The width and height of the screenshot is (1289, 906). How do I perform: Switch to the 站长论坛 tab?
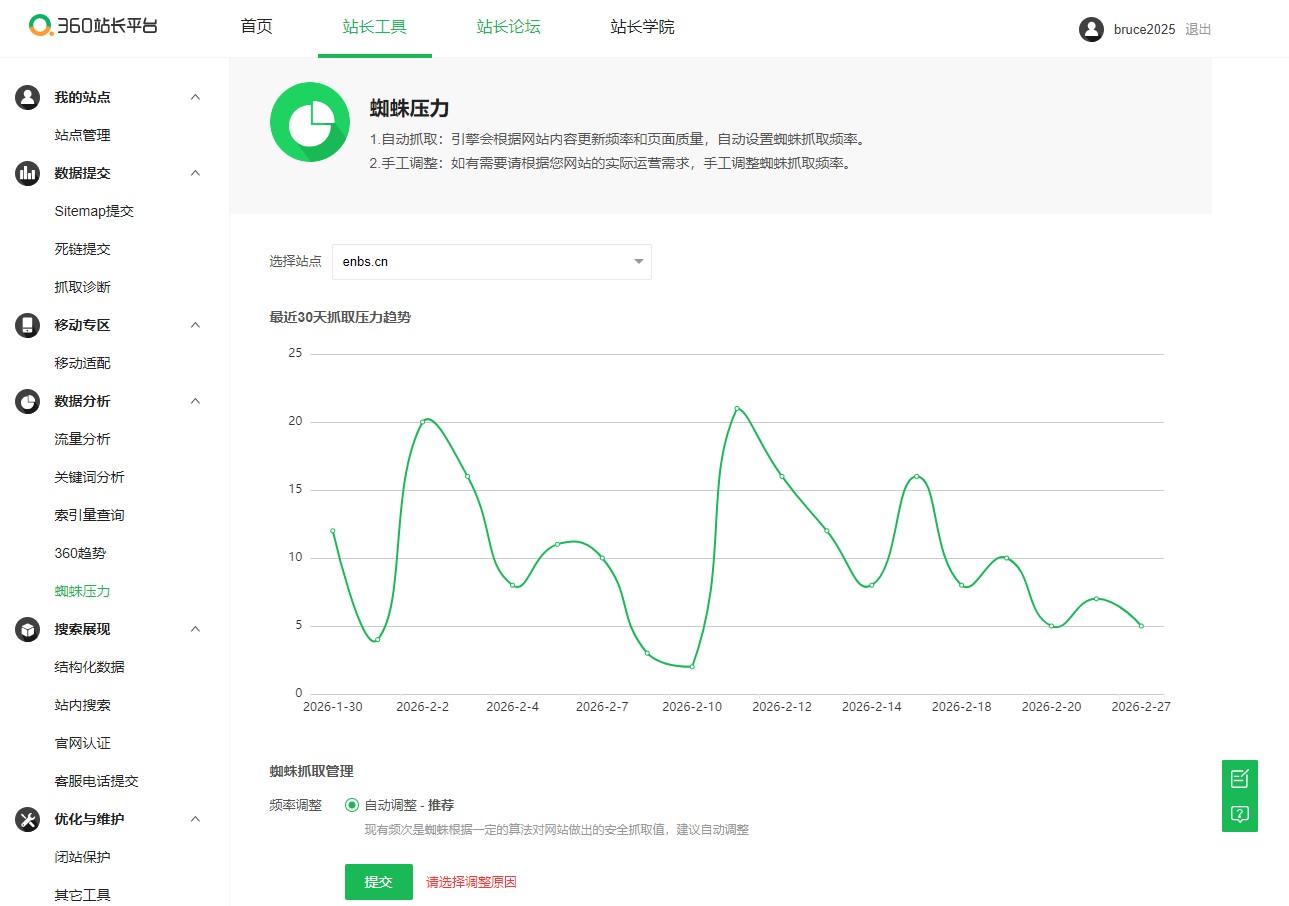[508, 27]
